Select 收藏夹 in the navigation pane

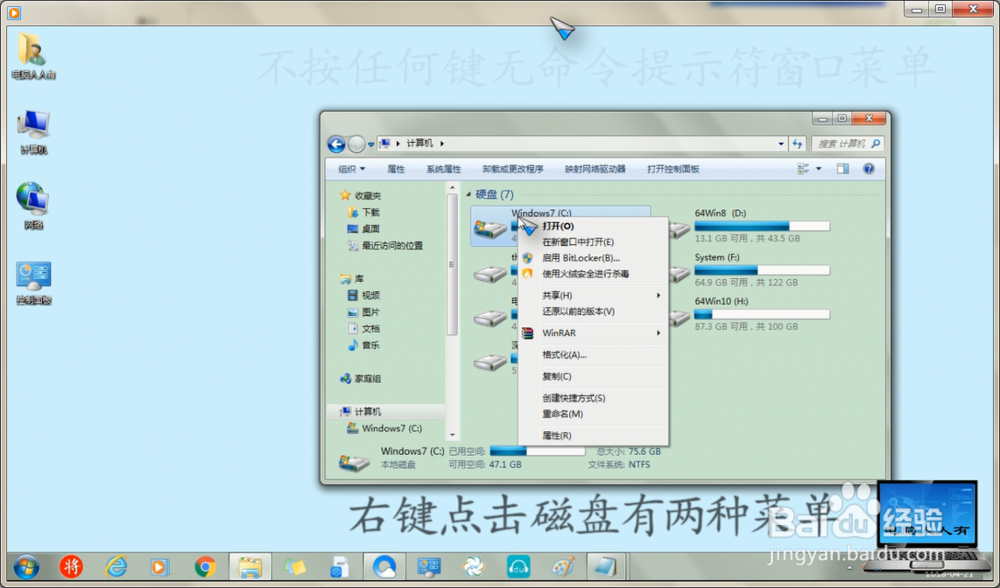368,196
